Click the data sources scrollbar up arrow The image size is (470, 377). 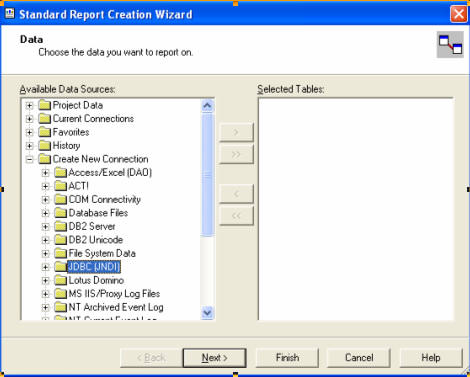point(207,106)
